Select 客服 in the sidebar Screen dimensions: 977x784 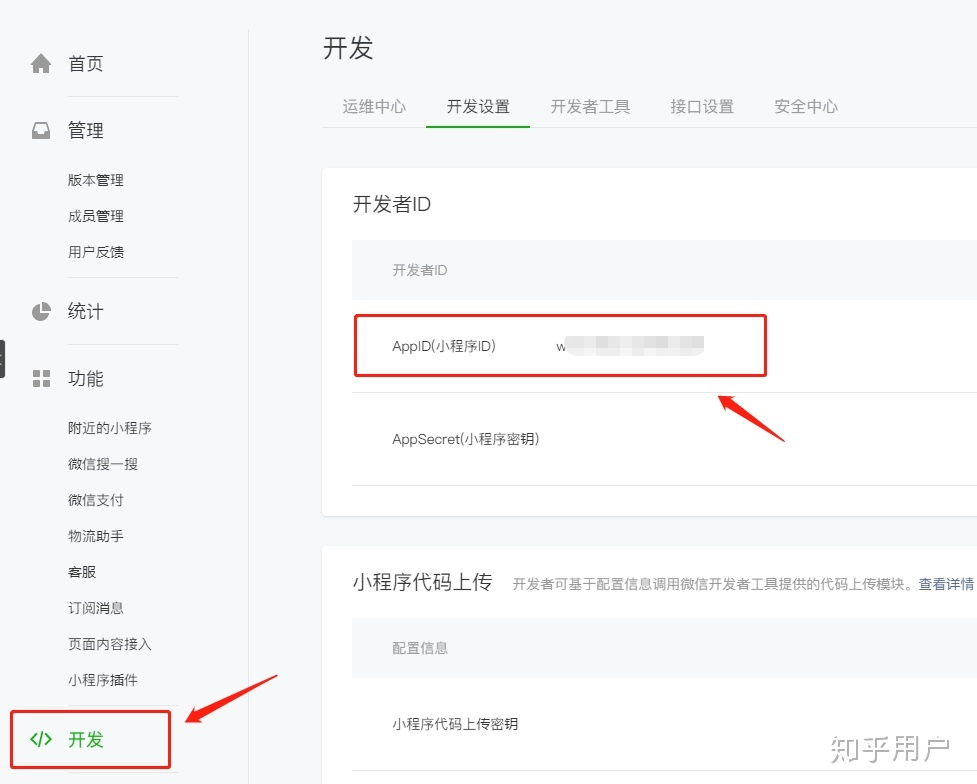click(x=82, y=572)
